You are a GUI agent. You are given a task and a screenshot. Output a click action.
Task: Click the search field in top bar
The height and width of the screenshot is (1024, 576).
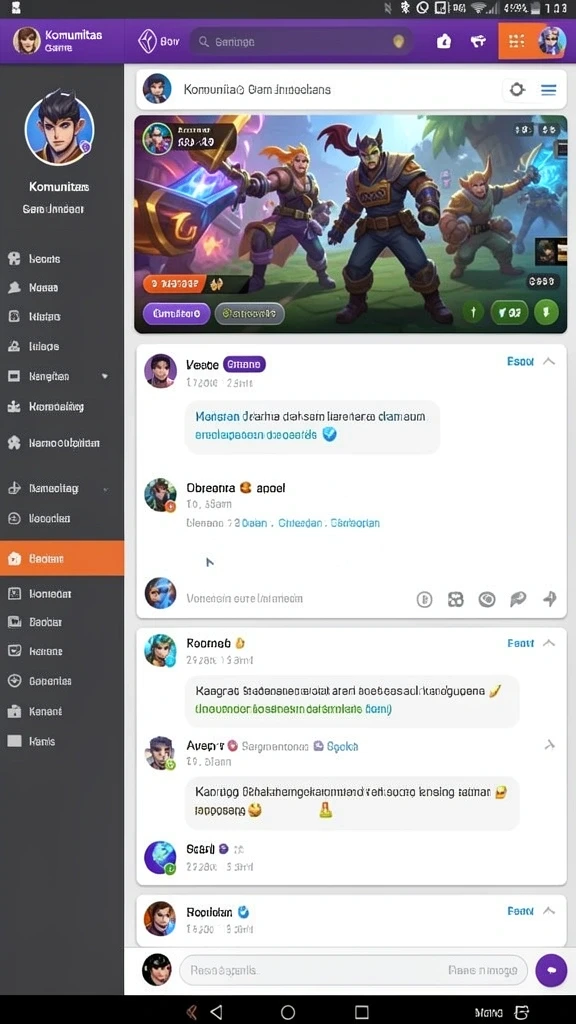302,41
